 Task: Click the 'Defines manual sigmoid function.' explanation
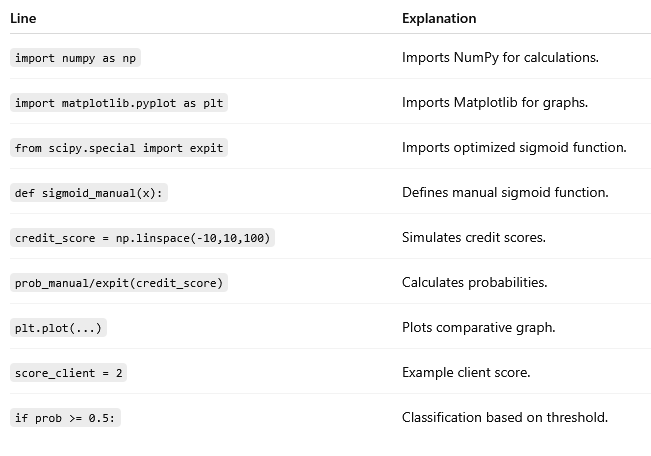505,192
